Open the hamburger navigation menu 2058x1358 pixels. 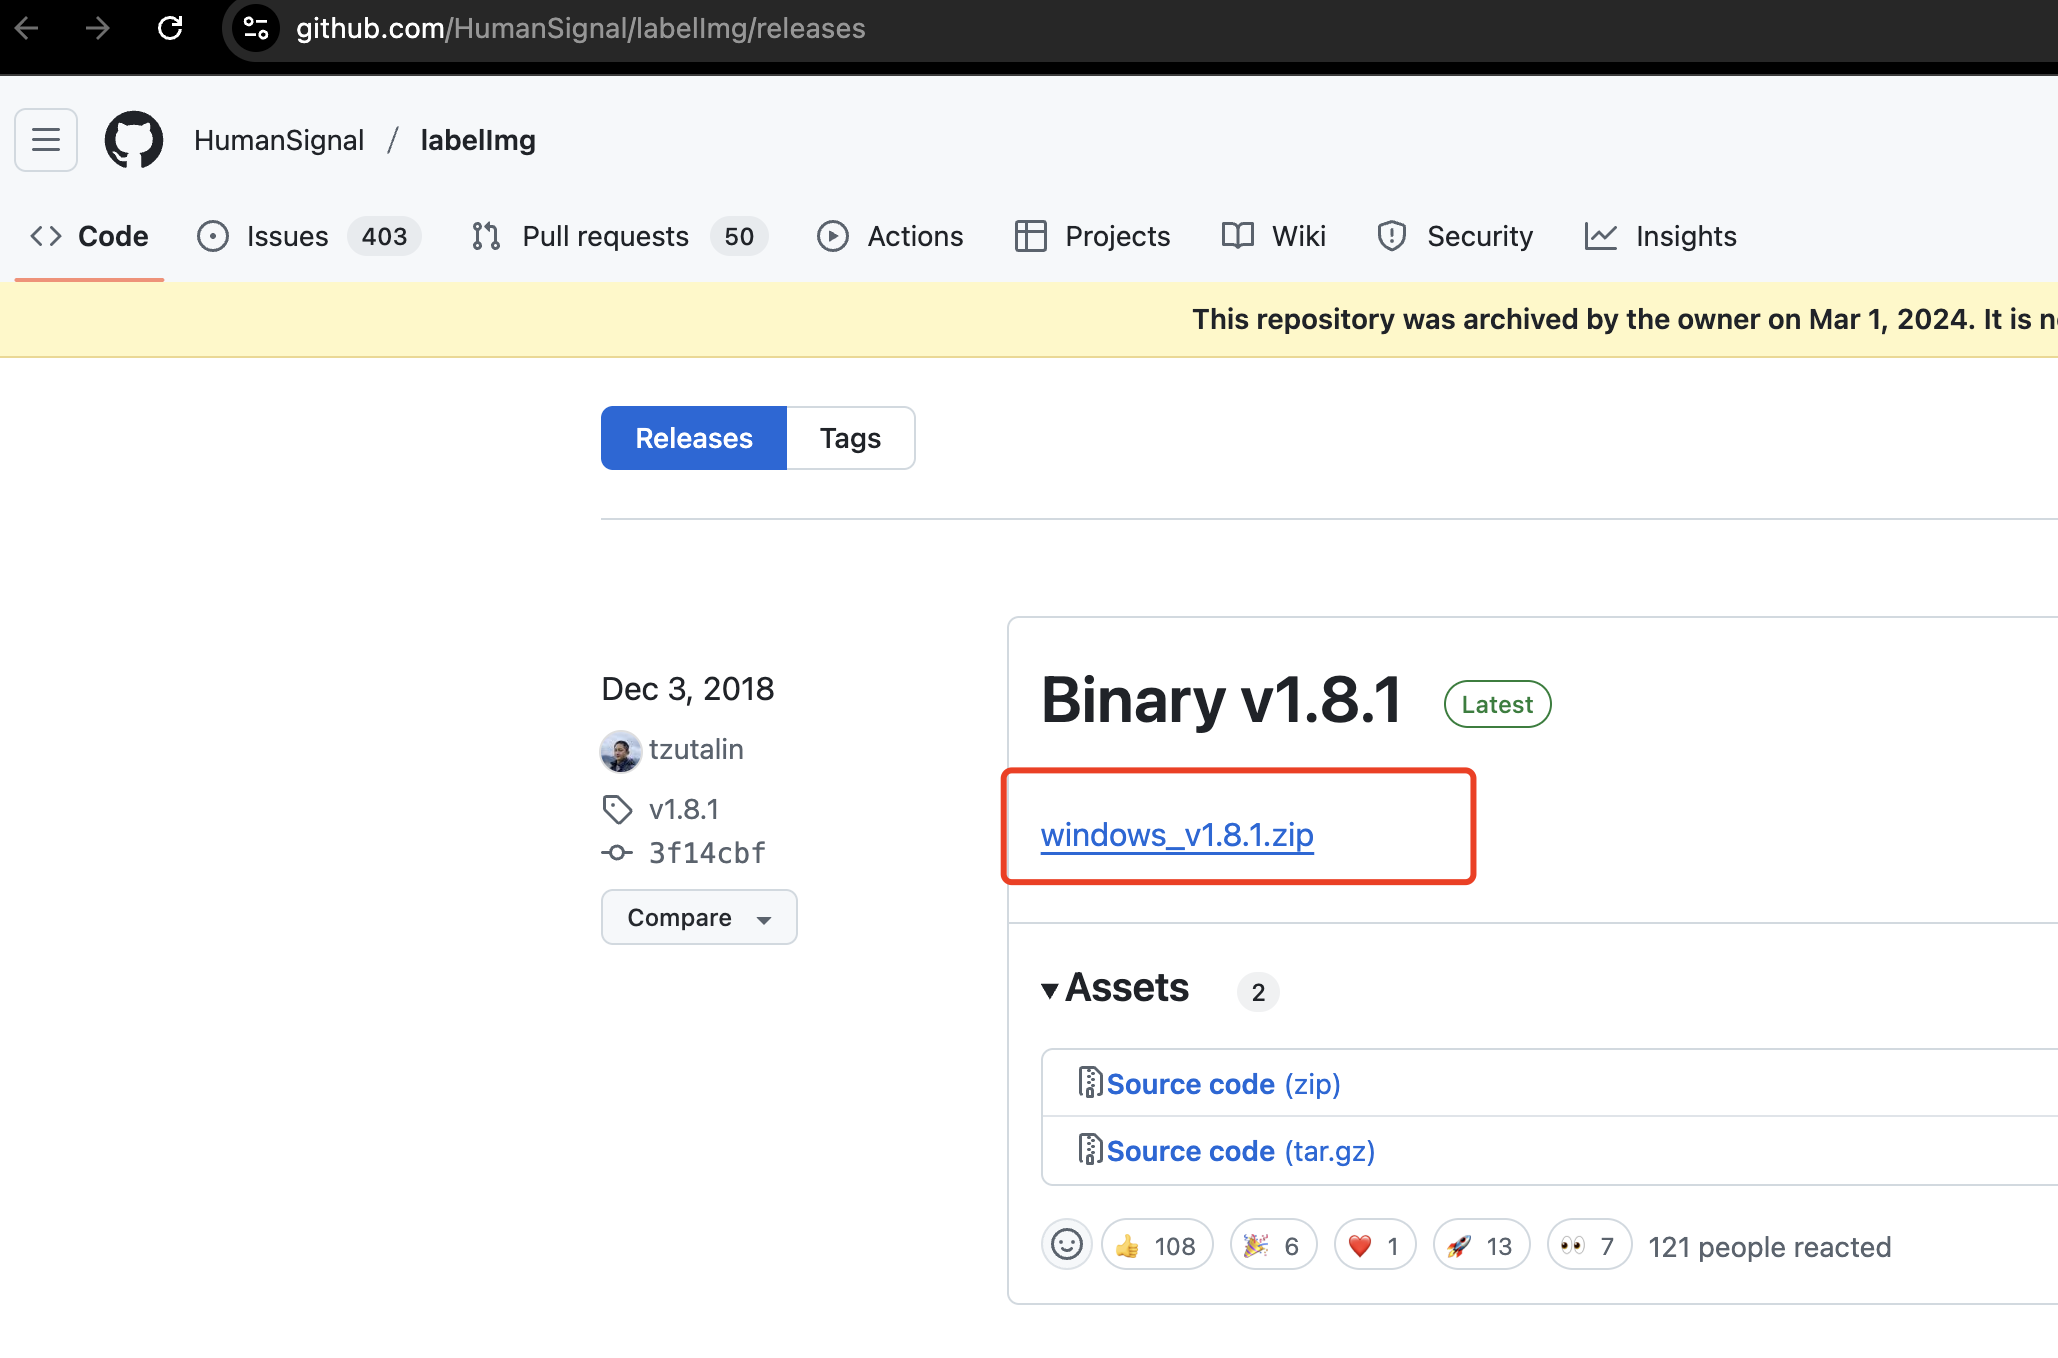[x=46, y=140]
